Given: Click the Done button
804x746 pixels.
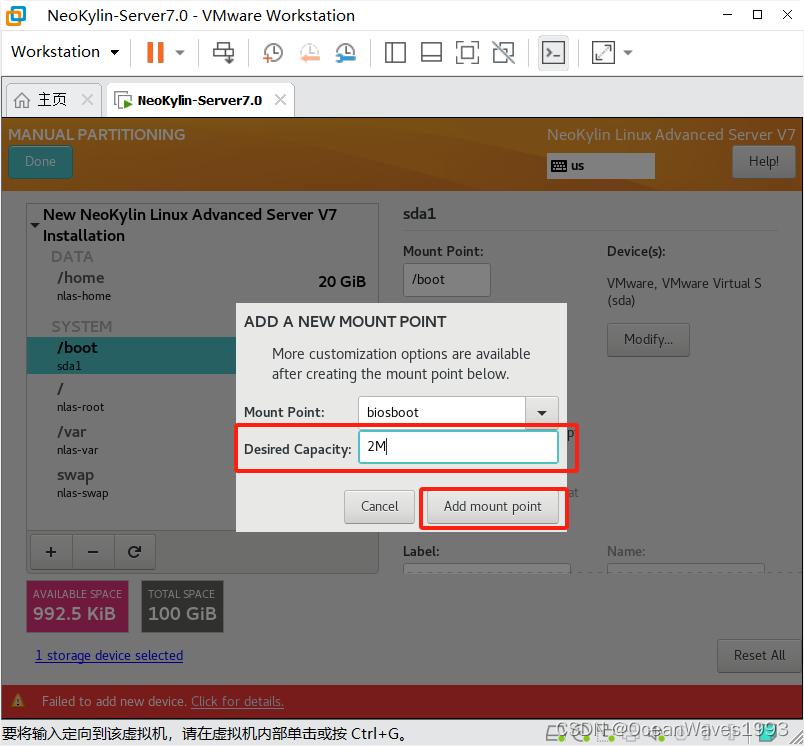Looking at the screenshot, I should pyautogui.click(x=41, y=162).
